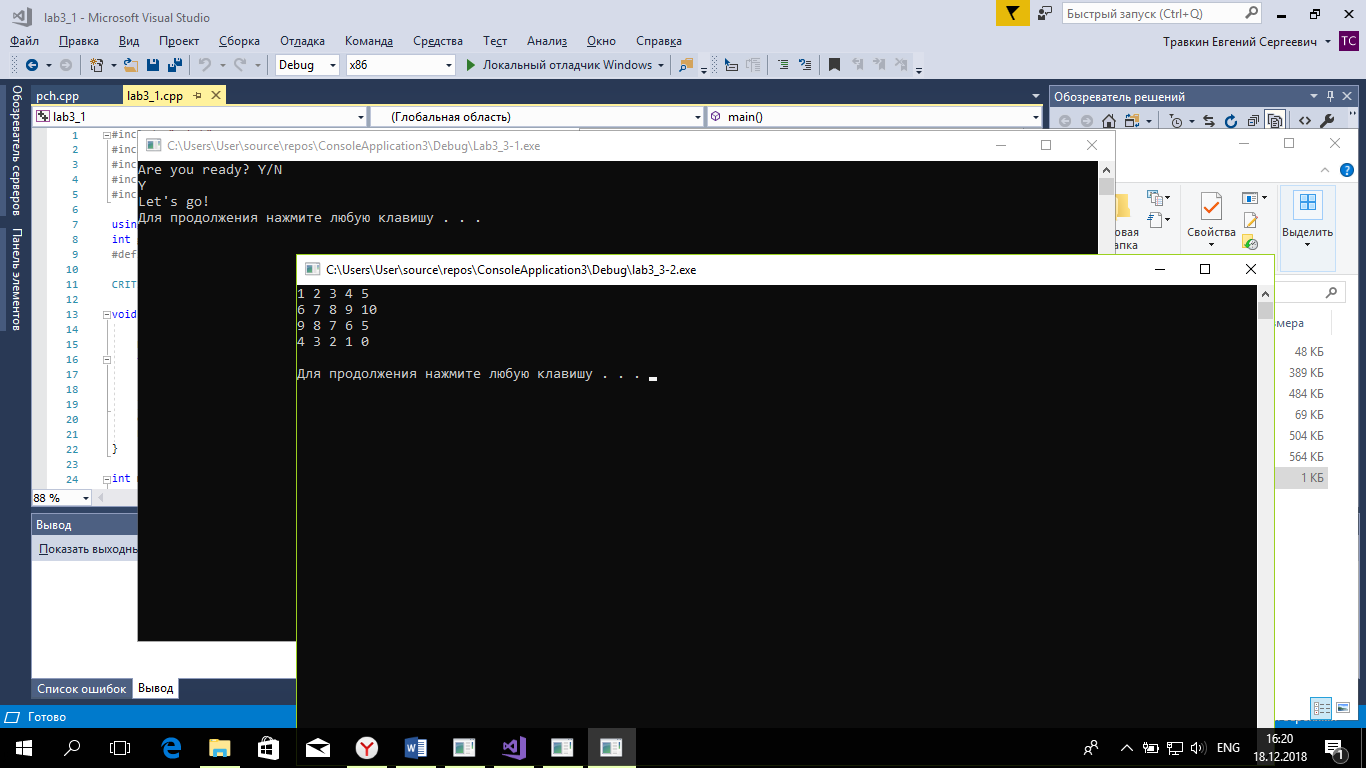Screen dimensions: 1366x768
Task: Click the ENG language indicator in taskbar
Action: tap(1229, 747)
